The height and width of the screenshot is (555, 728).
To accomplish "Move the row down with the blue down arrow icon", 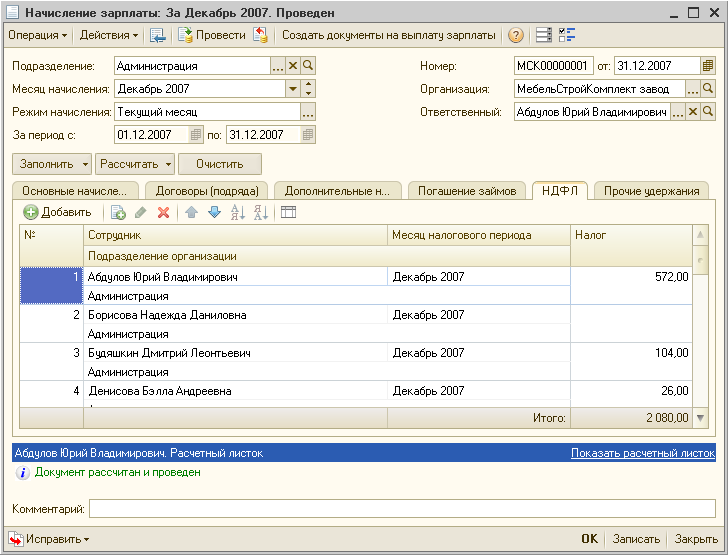I will pyautogui.click(x=214, y=213).
